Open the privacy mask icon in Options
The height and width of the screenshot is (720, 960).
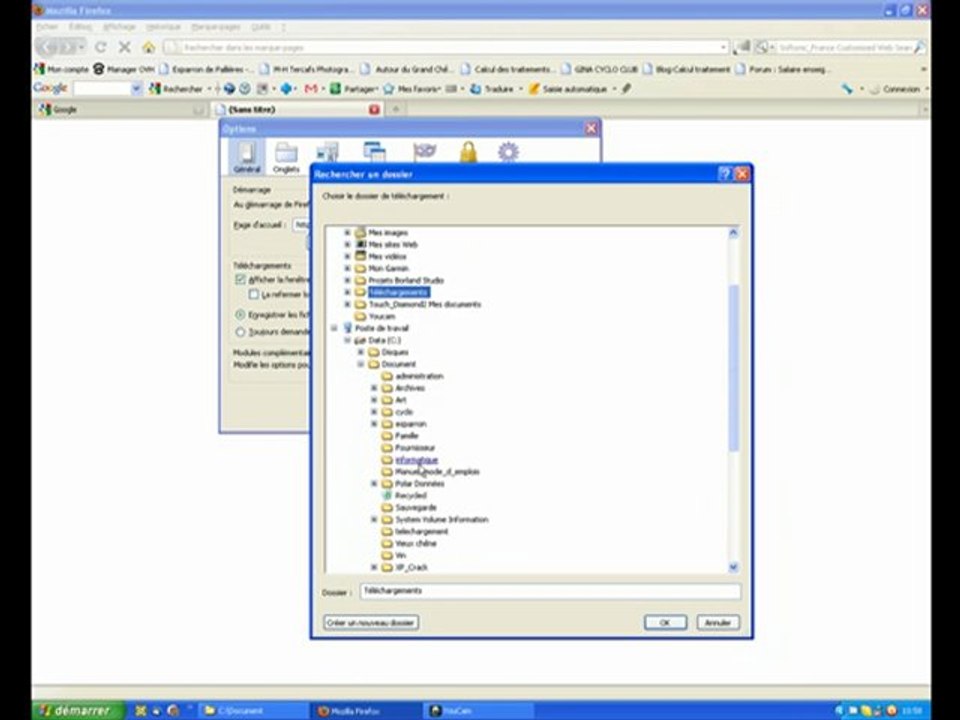pyautogui.click(x=424, y=151)
